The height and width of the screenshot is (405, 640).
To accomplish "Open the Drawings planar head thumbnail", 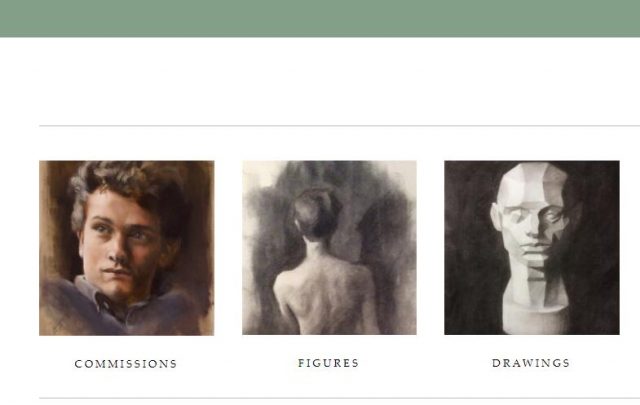I will tap(532, 248).
